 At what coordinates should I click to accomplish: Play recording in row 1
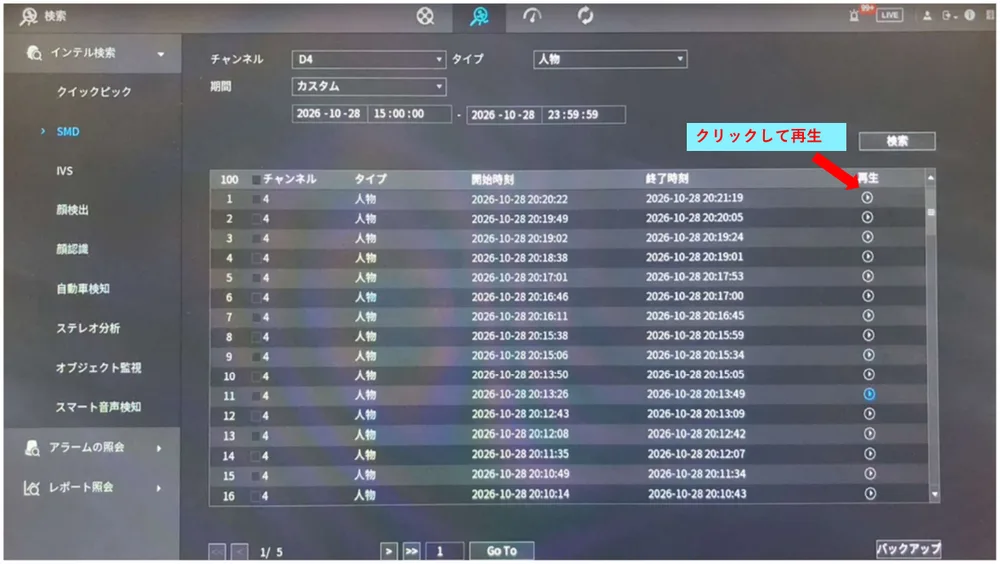click(867, 198)
